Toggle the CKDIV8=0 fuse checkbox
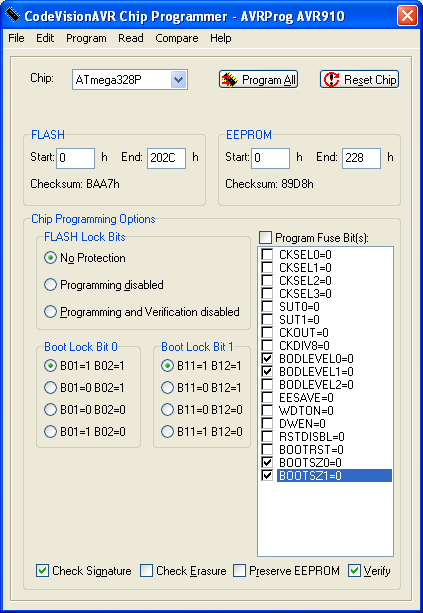 pos(267,345)
